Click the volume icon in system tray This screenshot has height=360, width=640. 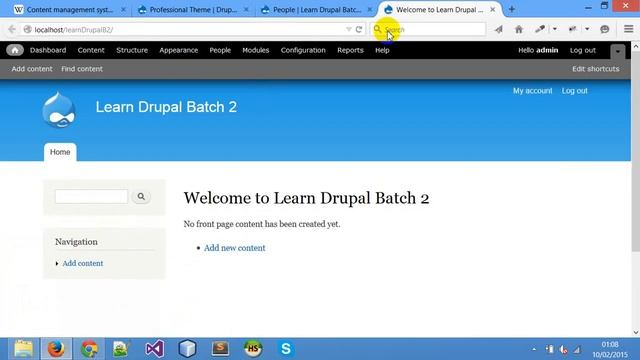tap(563, 349)
